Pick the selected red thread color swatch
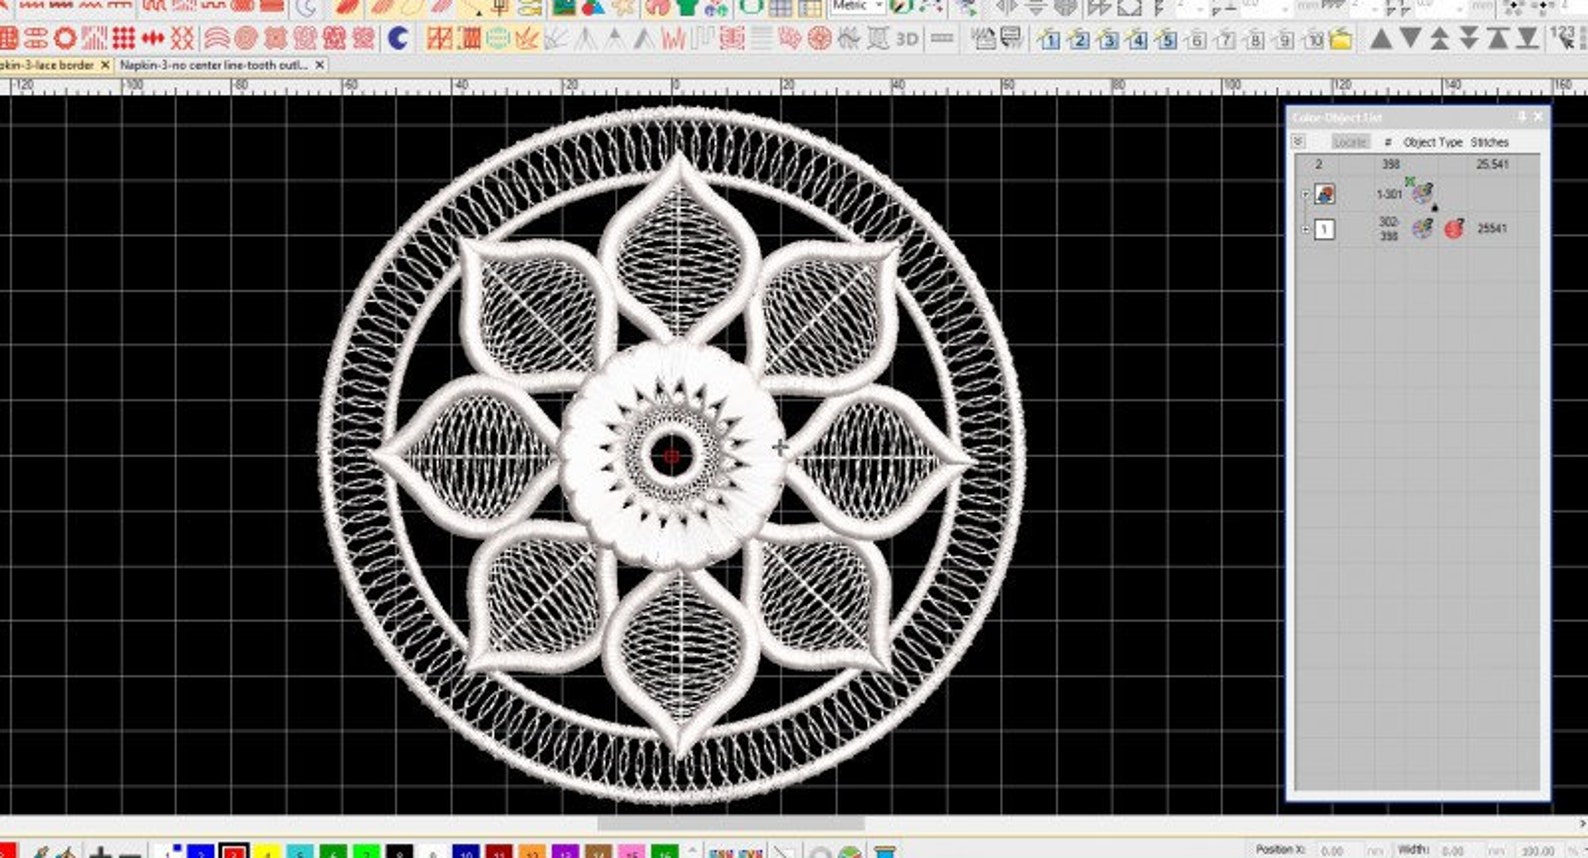Image resolution: width=1588 pixels, height=858 pixels. (234, 852)
